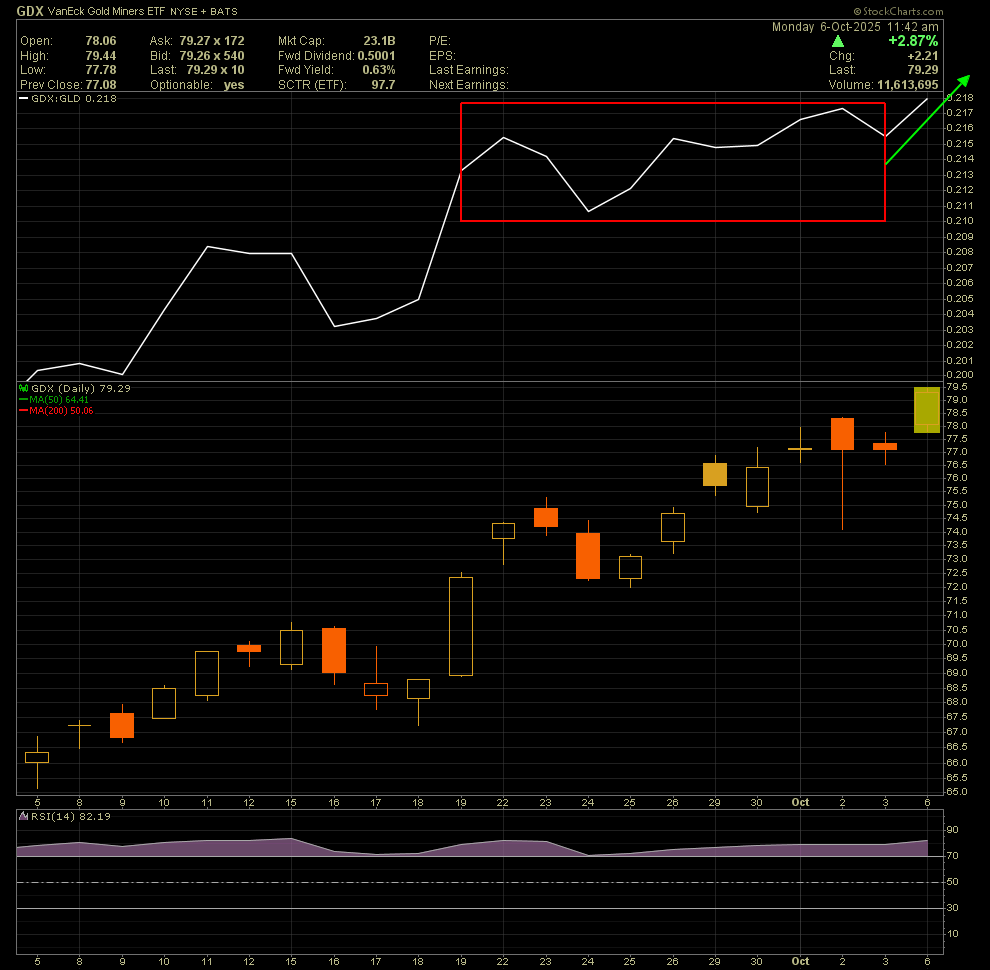Viewport: 990px width, 970px height.
Task: Select the 'Next Earnings:' label
Action: [x=468, y=85]
